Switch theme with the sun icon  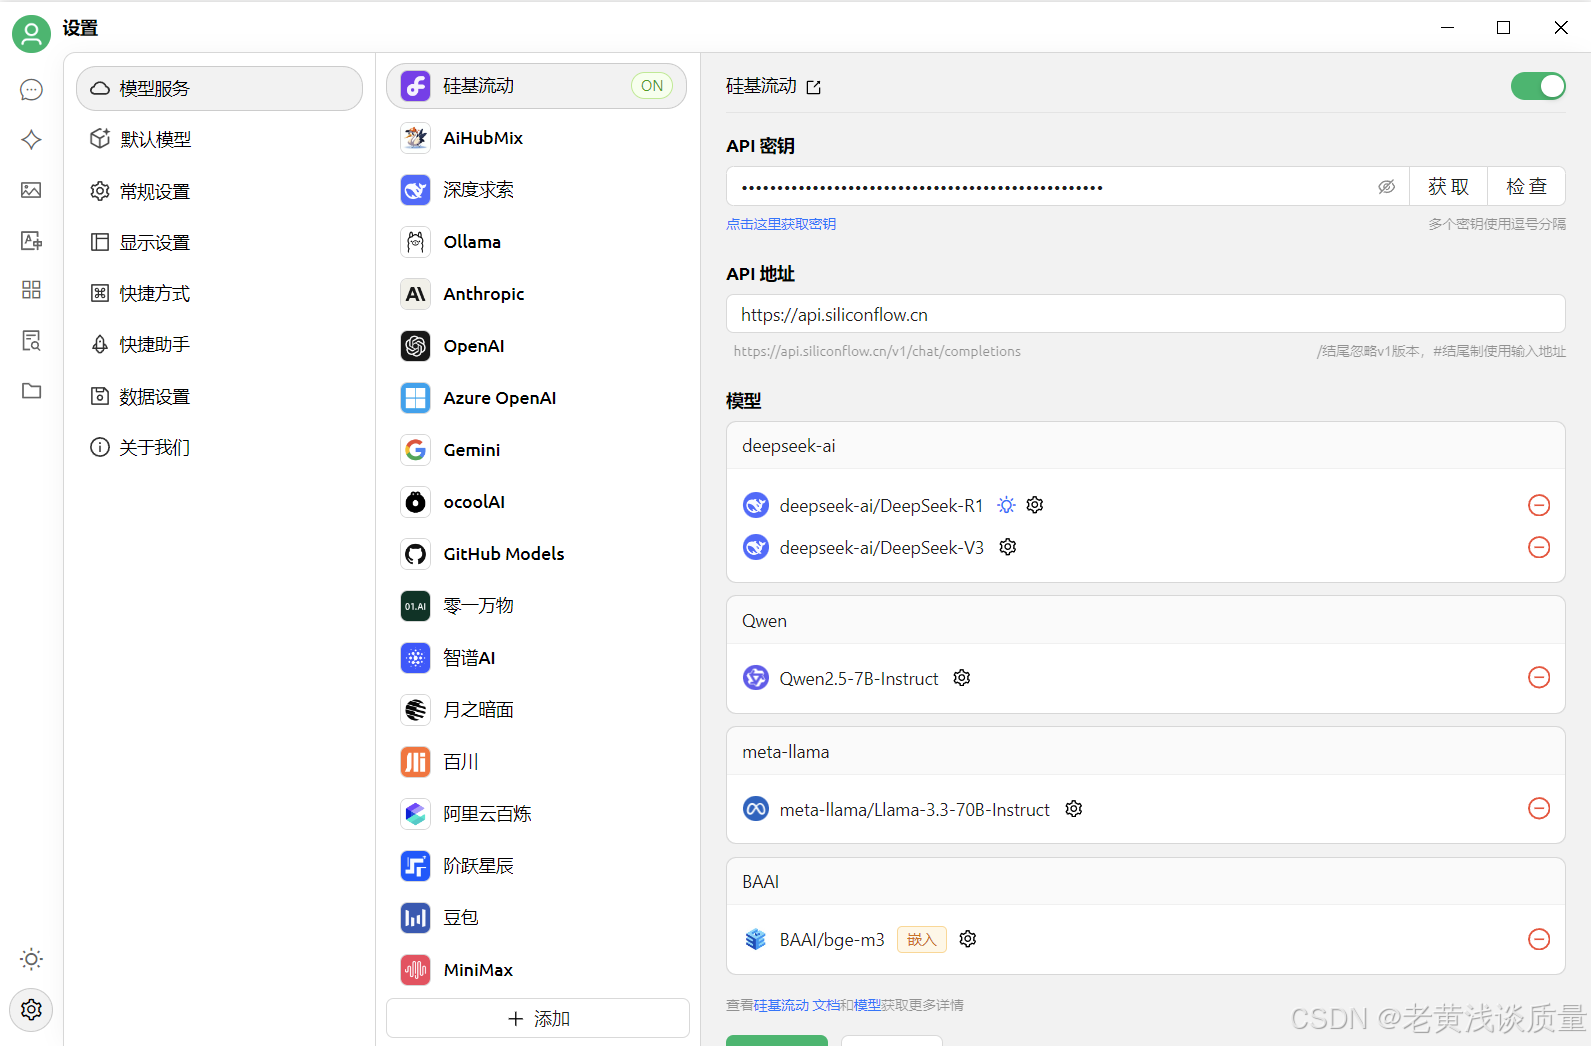click(31, 959)
